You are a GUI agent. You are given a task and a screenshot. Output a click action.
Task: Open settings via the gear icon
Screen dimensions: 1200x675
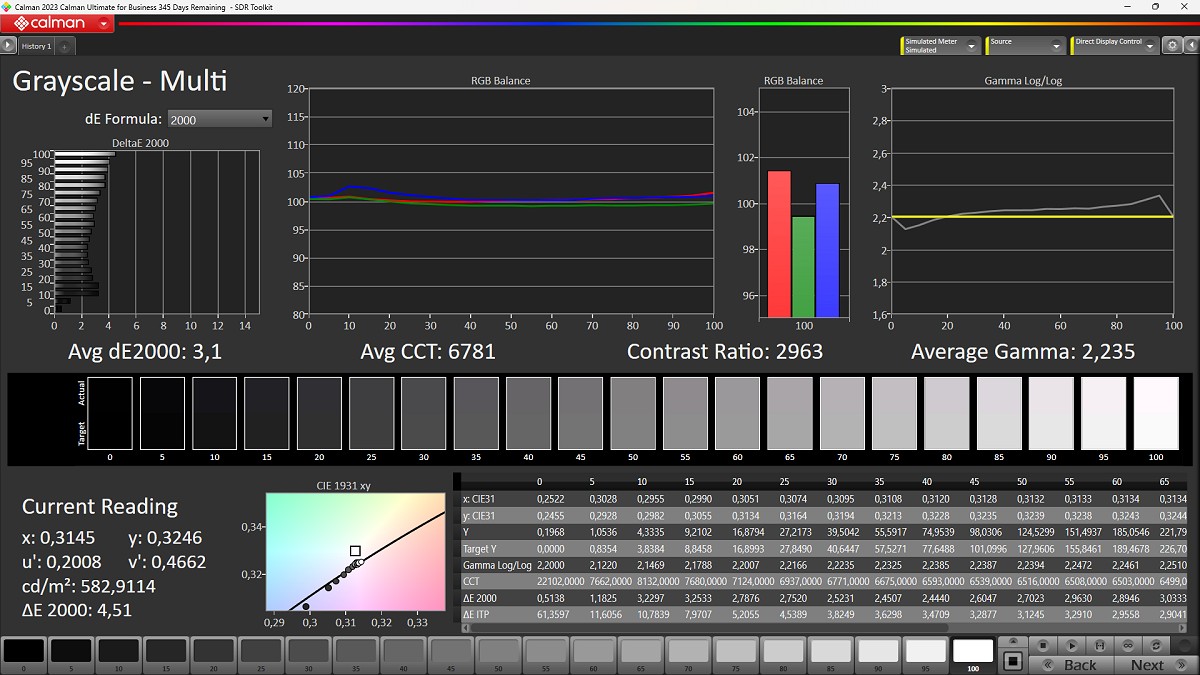click(1171, 46)
